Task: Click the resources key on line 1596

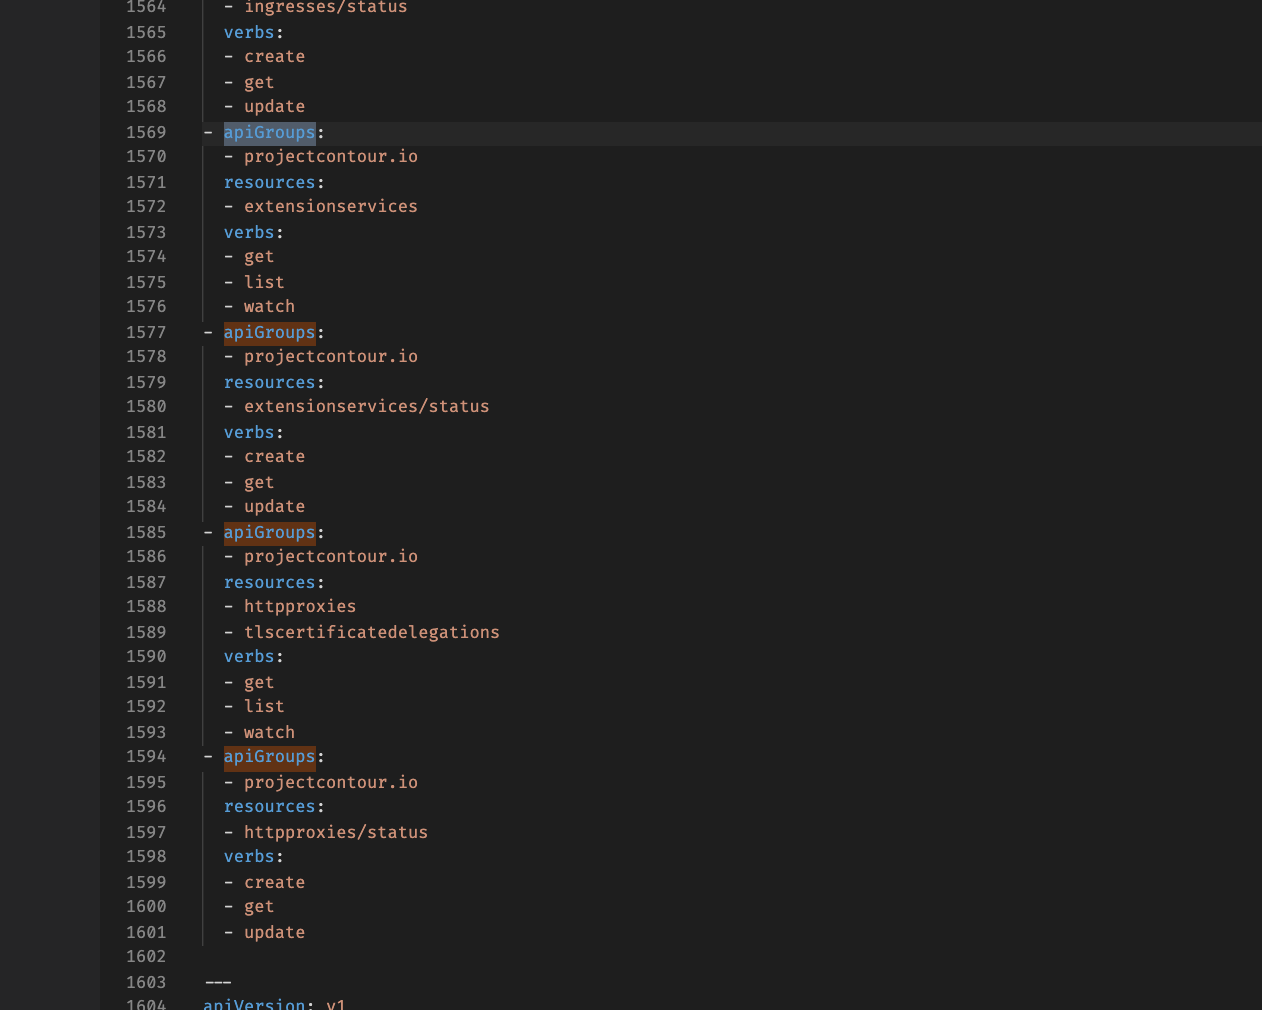Action: [269, 806]
